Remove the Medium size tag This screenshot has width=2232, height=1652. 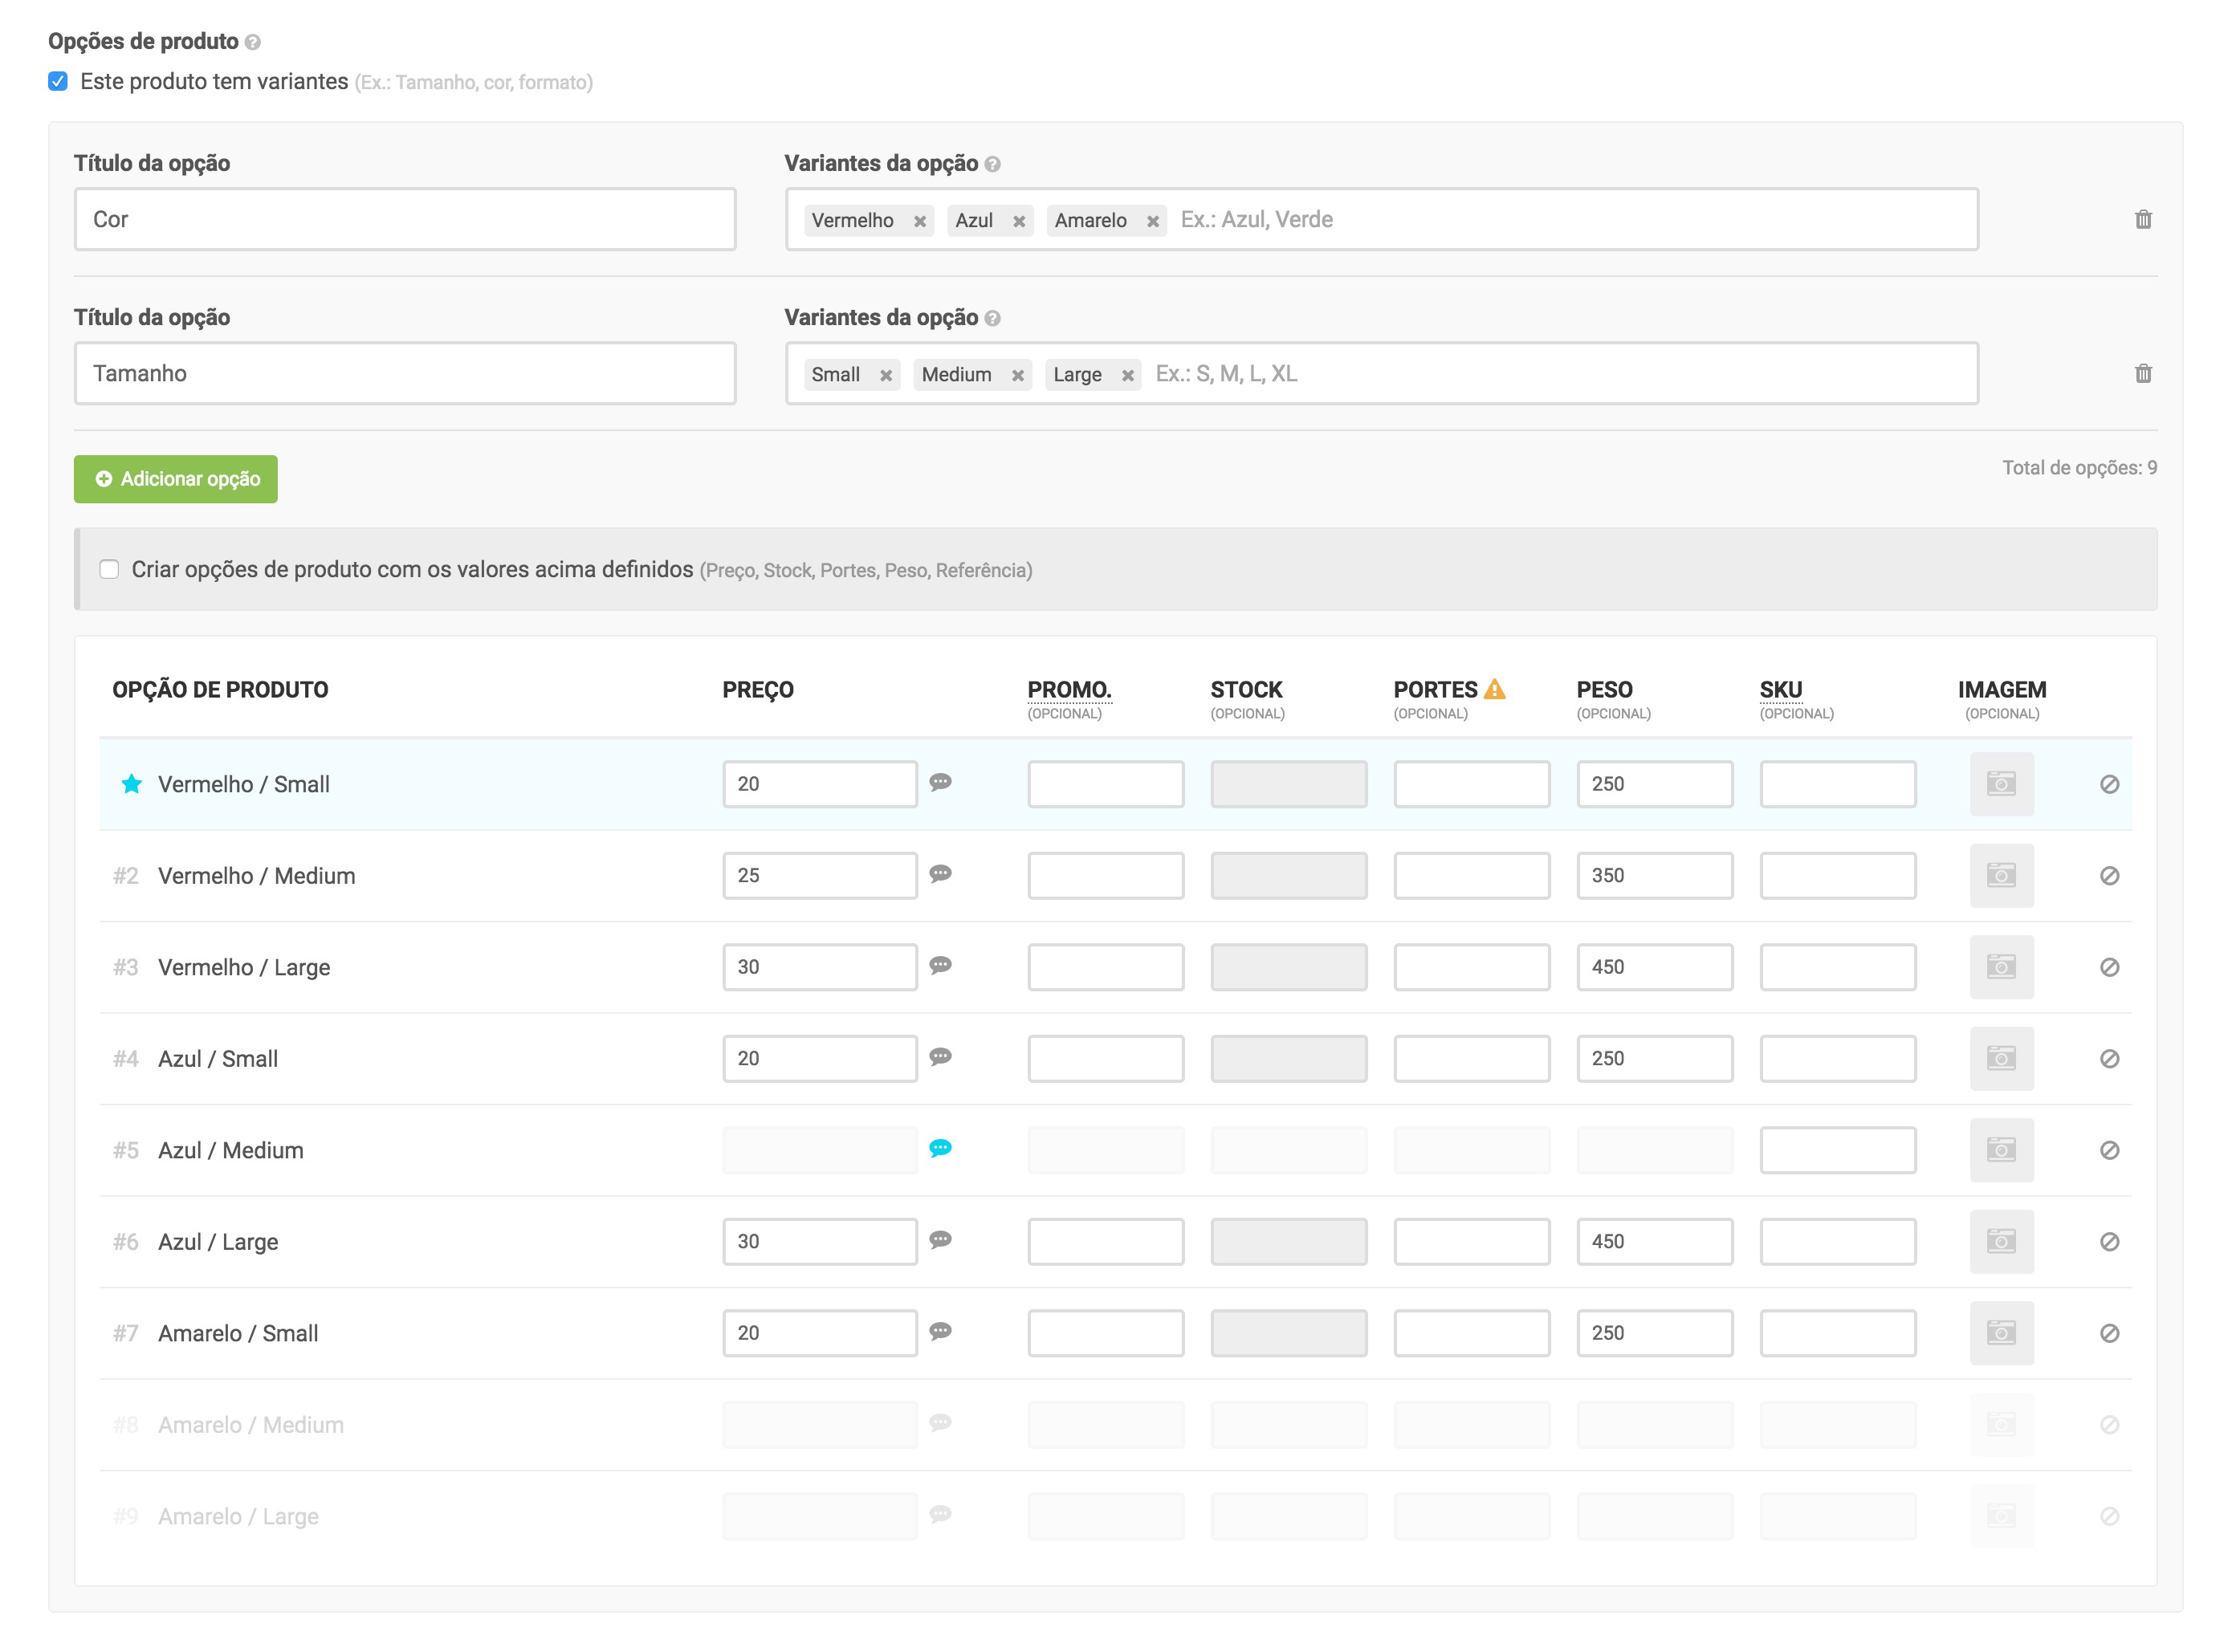pyautogui.click(x=1017, y=375)
